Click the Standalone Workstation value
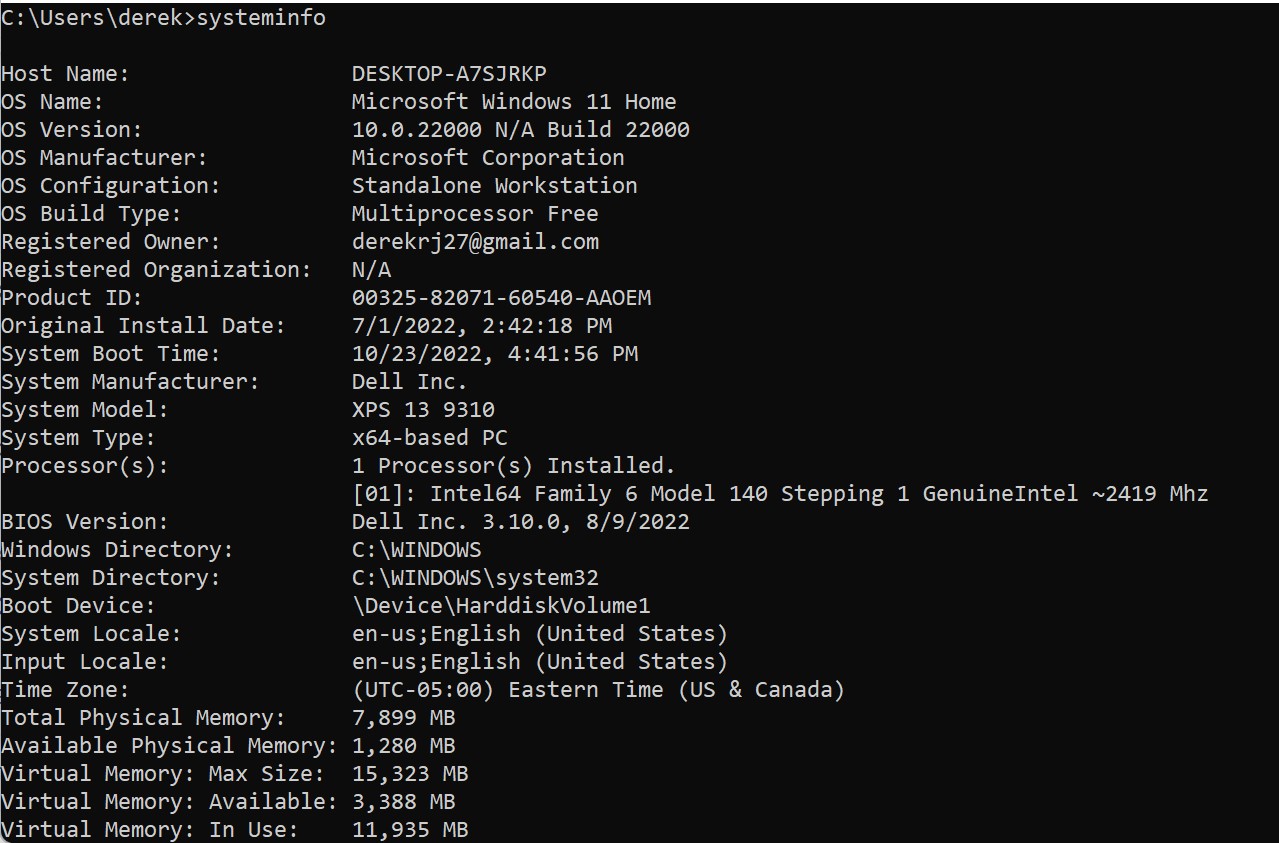 pos(494,186)
